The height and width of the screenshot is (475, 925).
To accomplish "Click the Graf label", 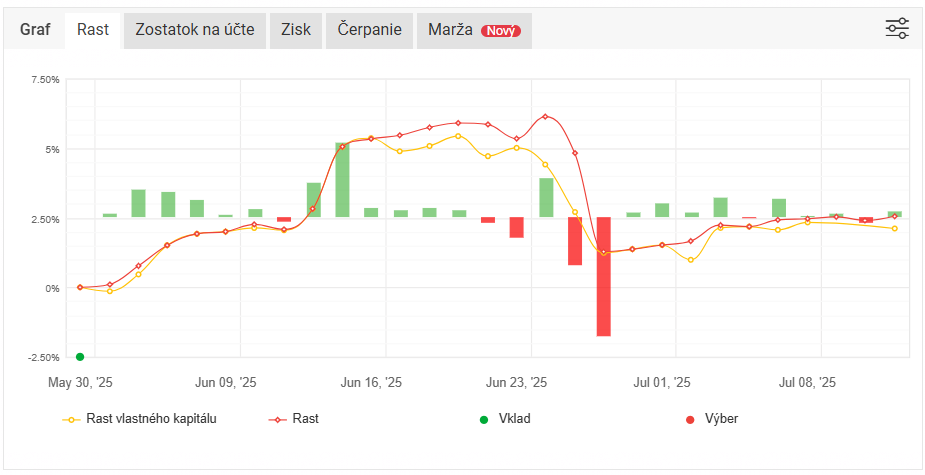I will point(35,30).
